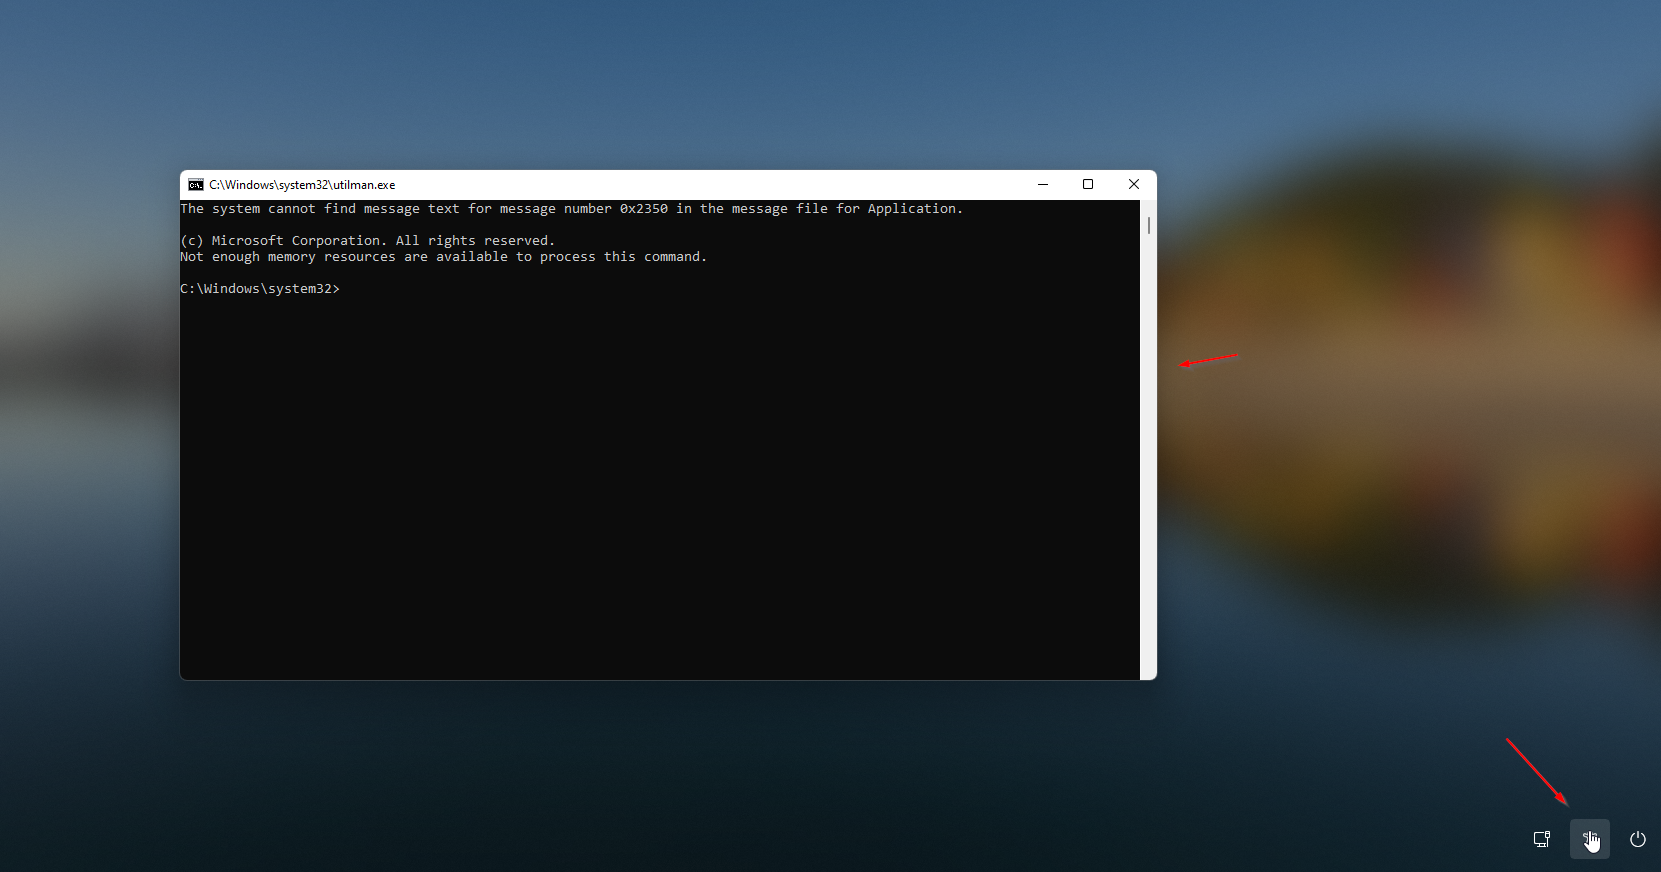Viewport: 1661px width, 872px height.
Task: Open the Power options icon
Action: pos(1637,839)
